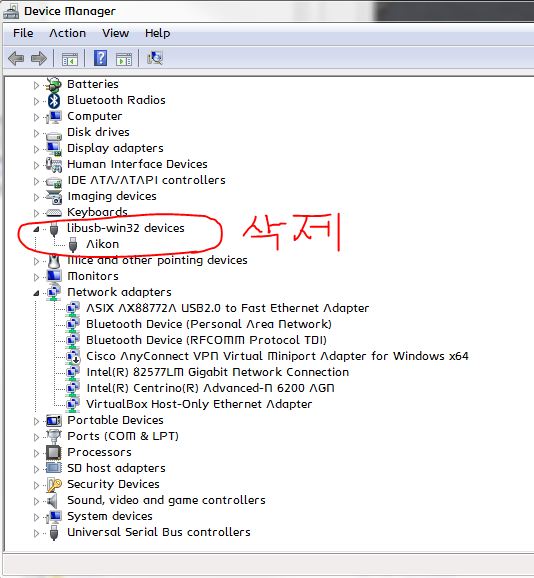
Task: Expand Universal Serial Bus controllers node
Action: (x=36, y=533)
